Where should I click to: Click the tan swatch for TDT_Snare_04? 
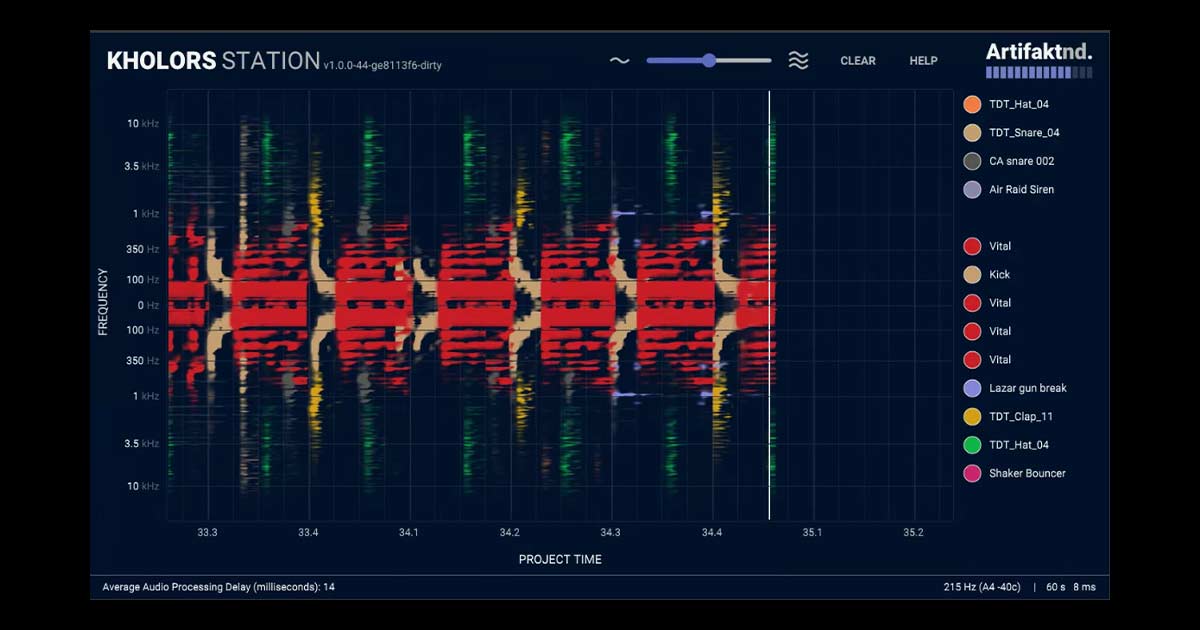[x=972, y=133]
